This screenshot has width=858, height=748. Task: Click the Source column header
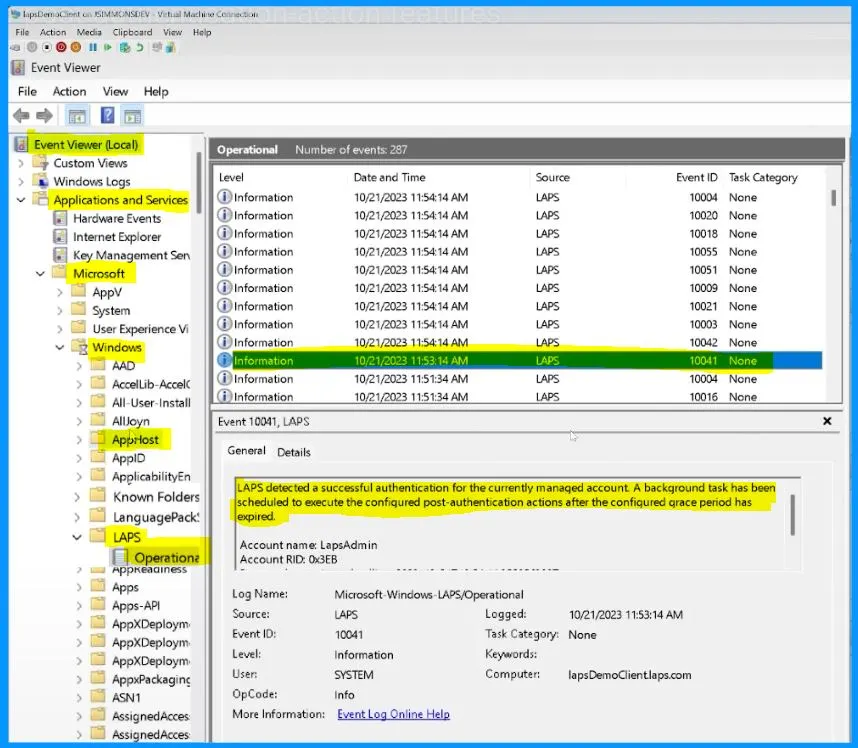pyautogui.click(x=552, y=177)
